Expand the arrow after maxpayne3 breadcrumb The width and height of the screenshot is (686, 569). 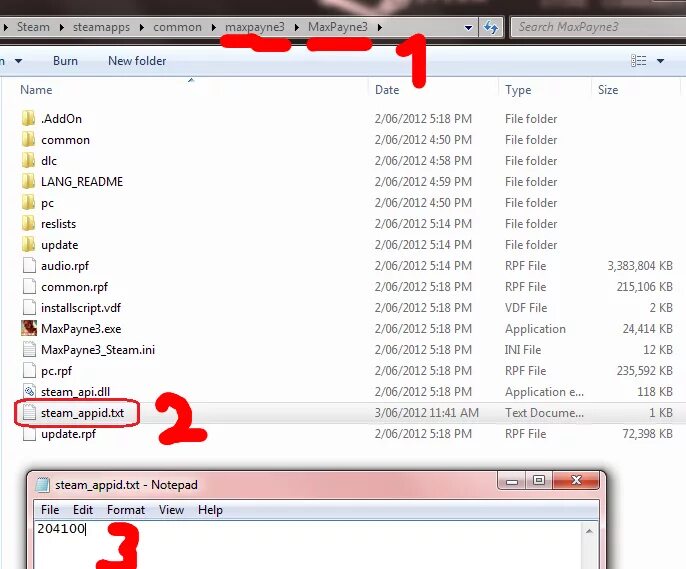(x=297, y=27)
